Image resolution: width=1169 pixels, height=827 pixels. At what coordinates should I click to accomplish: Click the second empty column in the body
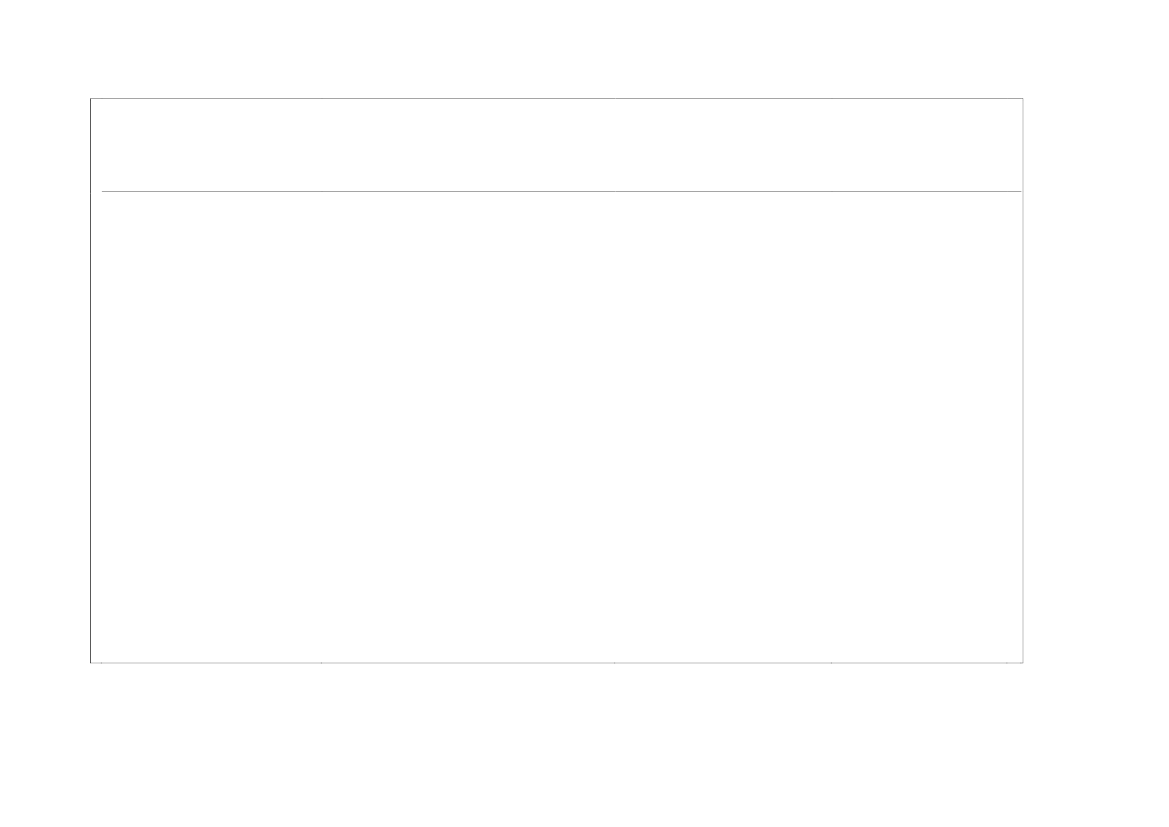point(468,427)
